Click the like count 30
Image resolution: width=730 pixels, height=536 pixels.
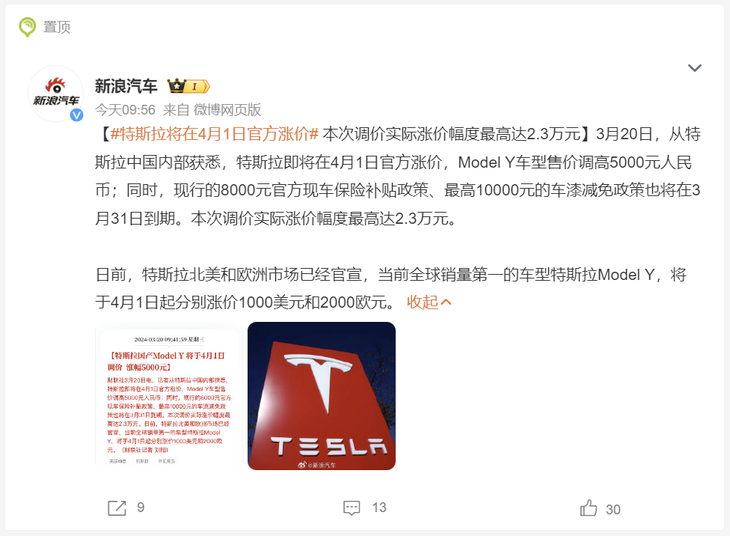click(613, 509)
